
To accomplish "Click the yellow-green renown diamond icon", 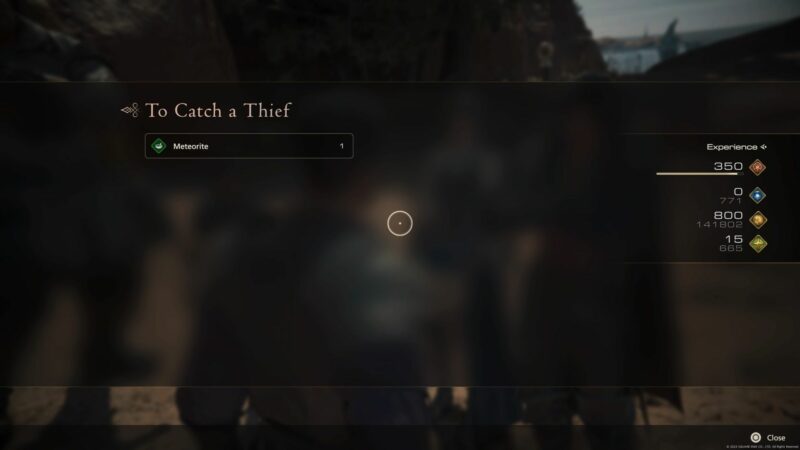I will point(758,243).
